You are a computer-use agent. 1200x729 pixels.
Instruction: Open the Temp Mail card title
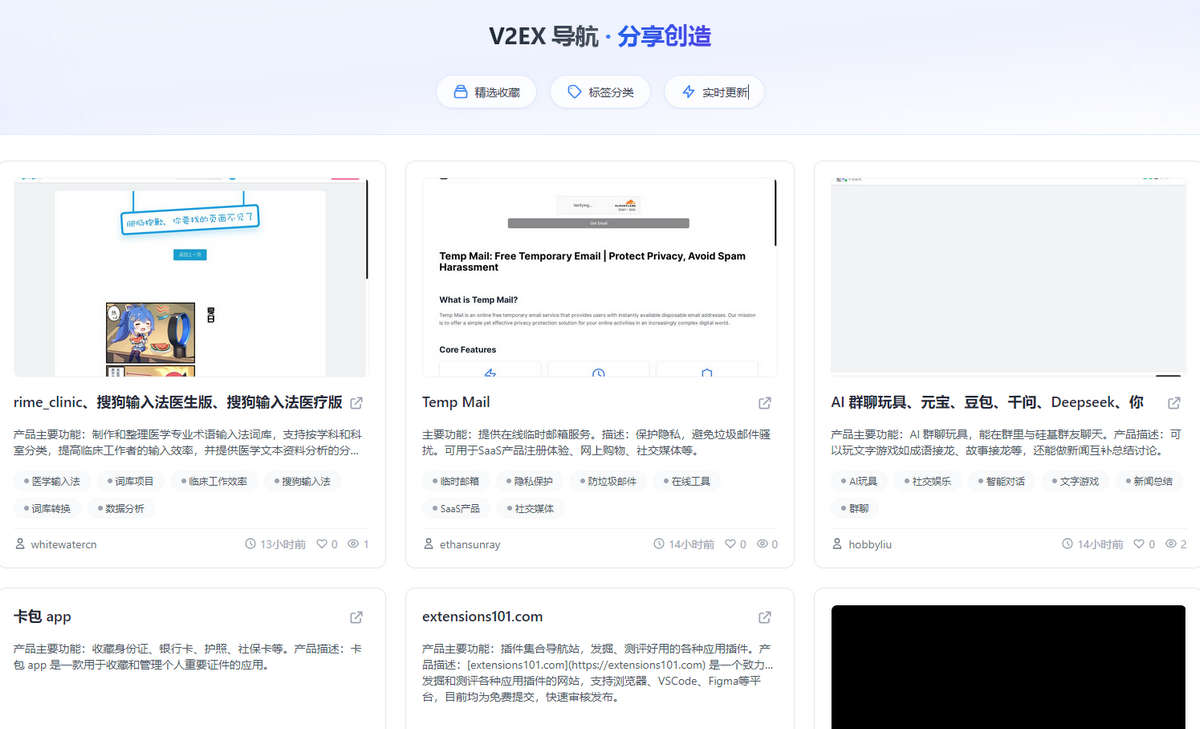[x=456, y=403]
